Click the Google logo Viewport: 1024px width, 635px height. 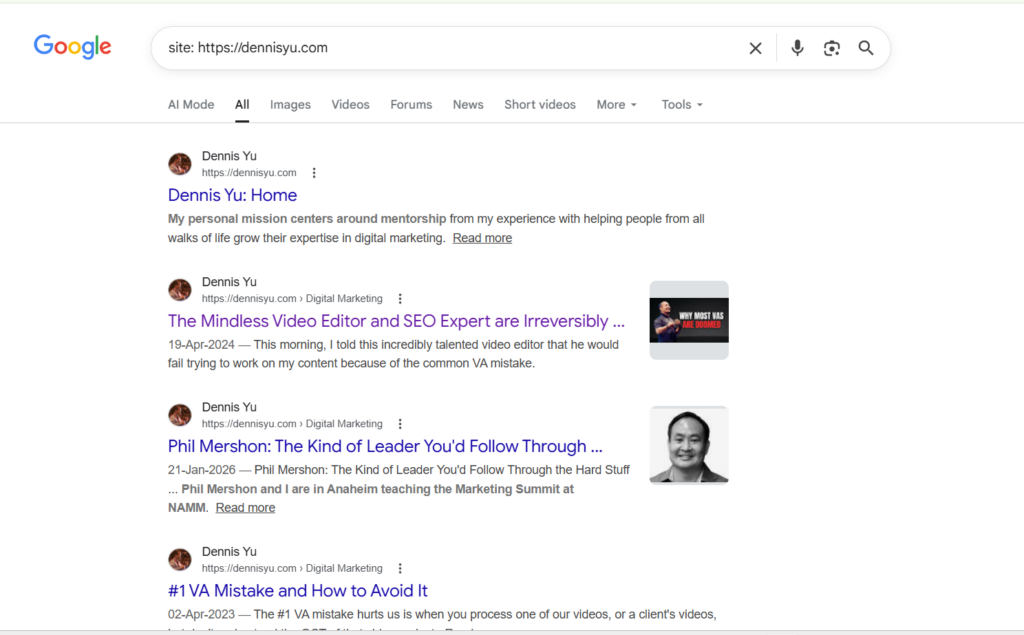pyautogui.click(x=72, y=47)
